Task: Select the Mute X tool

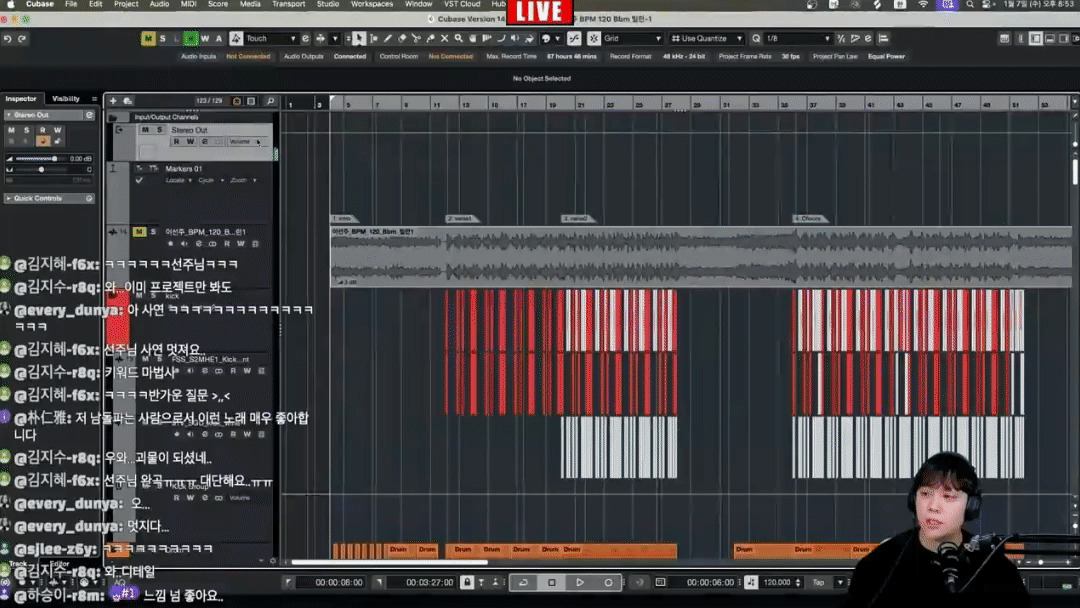Action: [445, 39]
